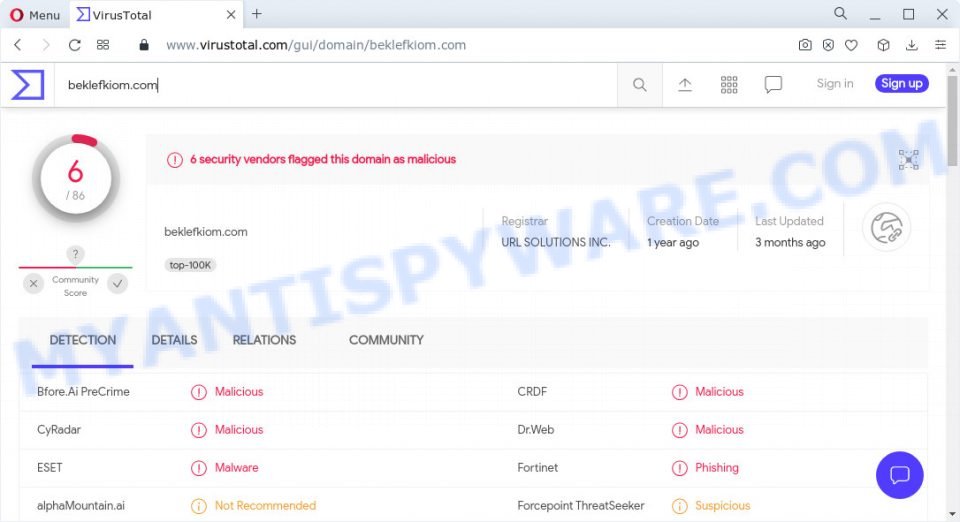Click the 6 security vendors flagged alert text
960x522 pixels.
pos(323,159)
